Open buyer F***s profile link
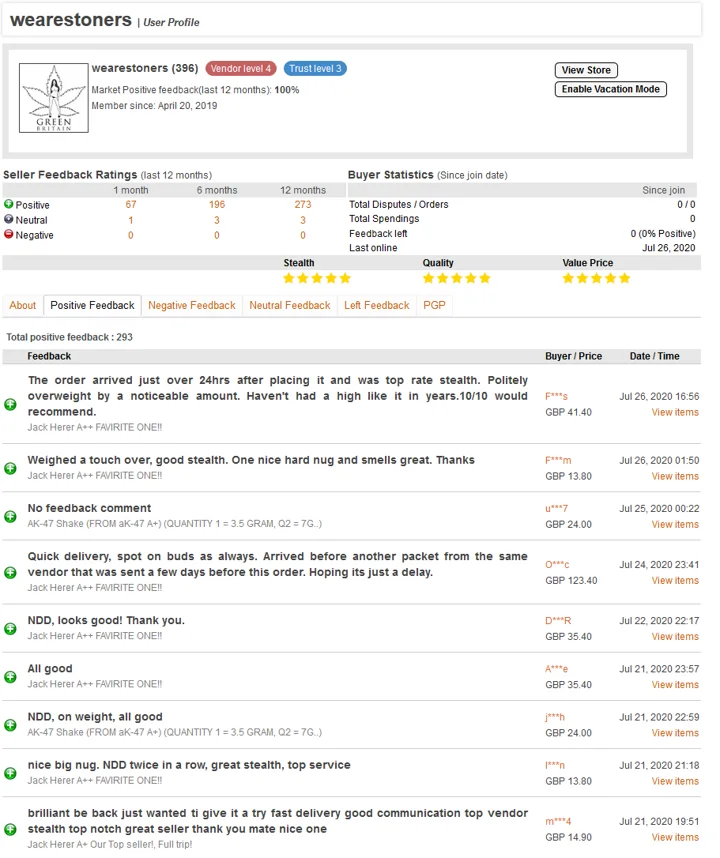Image resolution: width=720 pixels, height=858 pixels. click(x=556, y=396)
